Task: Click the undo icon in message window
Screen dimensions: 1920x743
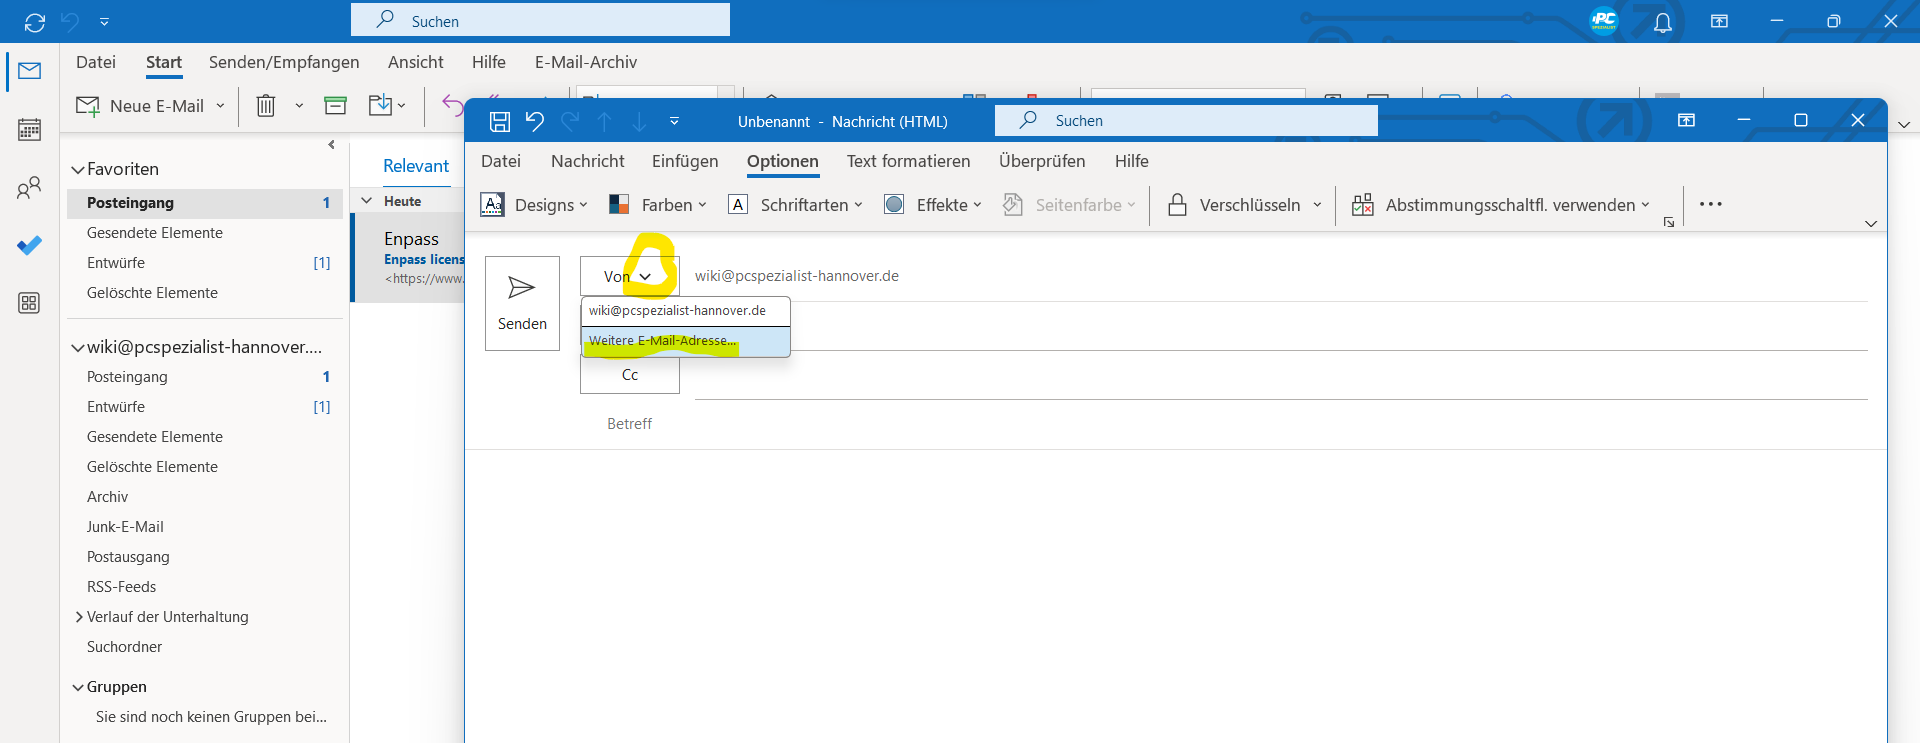Action: 535,122
